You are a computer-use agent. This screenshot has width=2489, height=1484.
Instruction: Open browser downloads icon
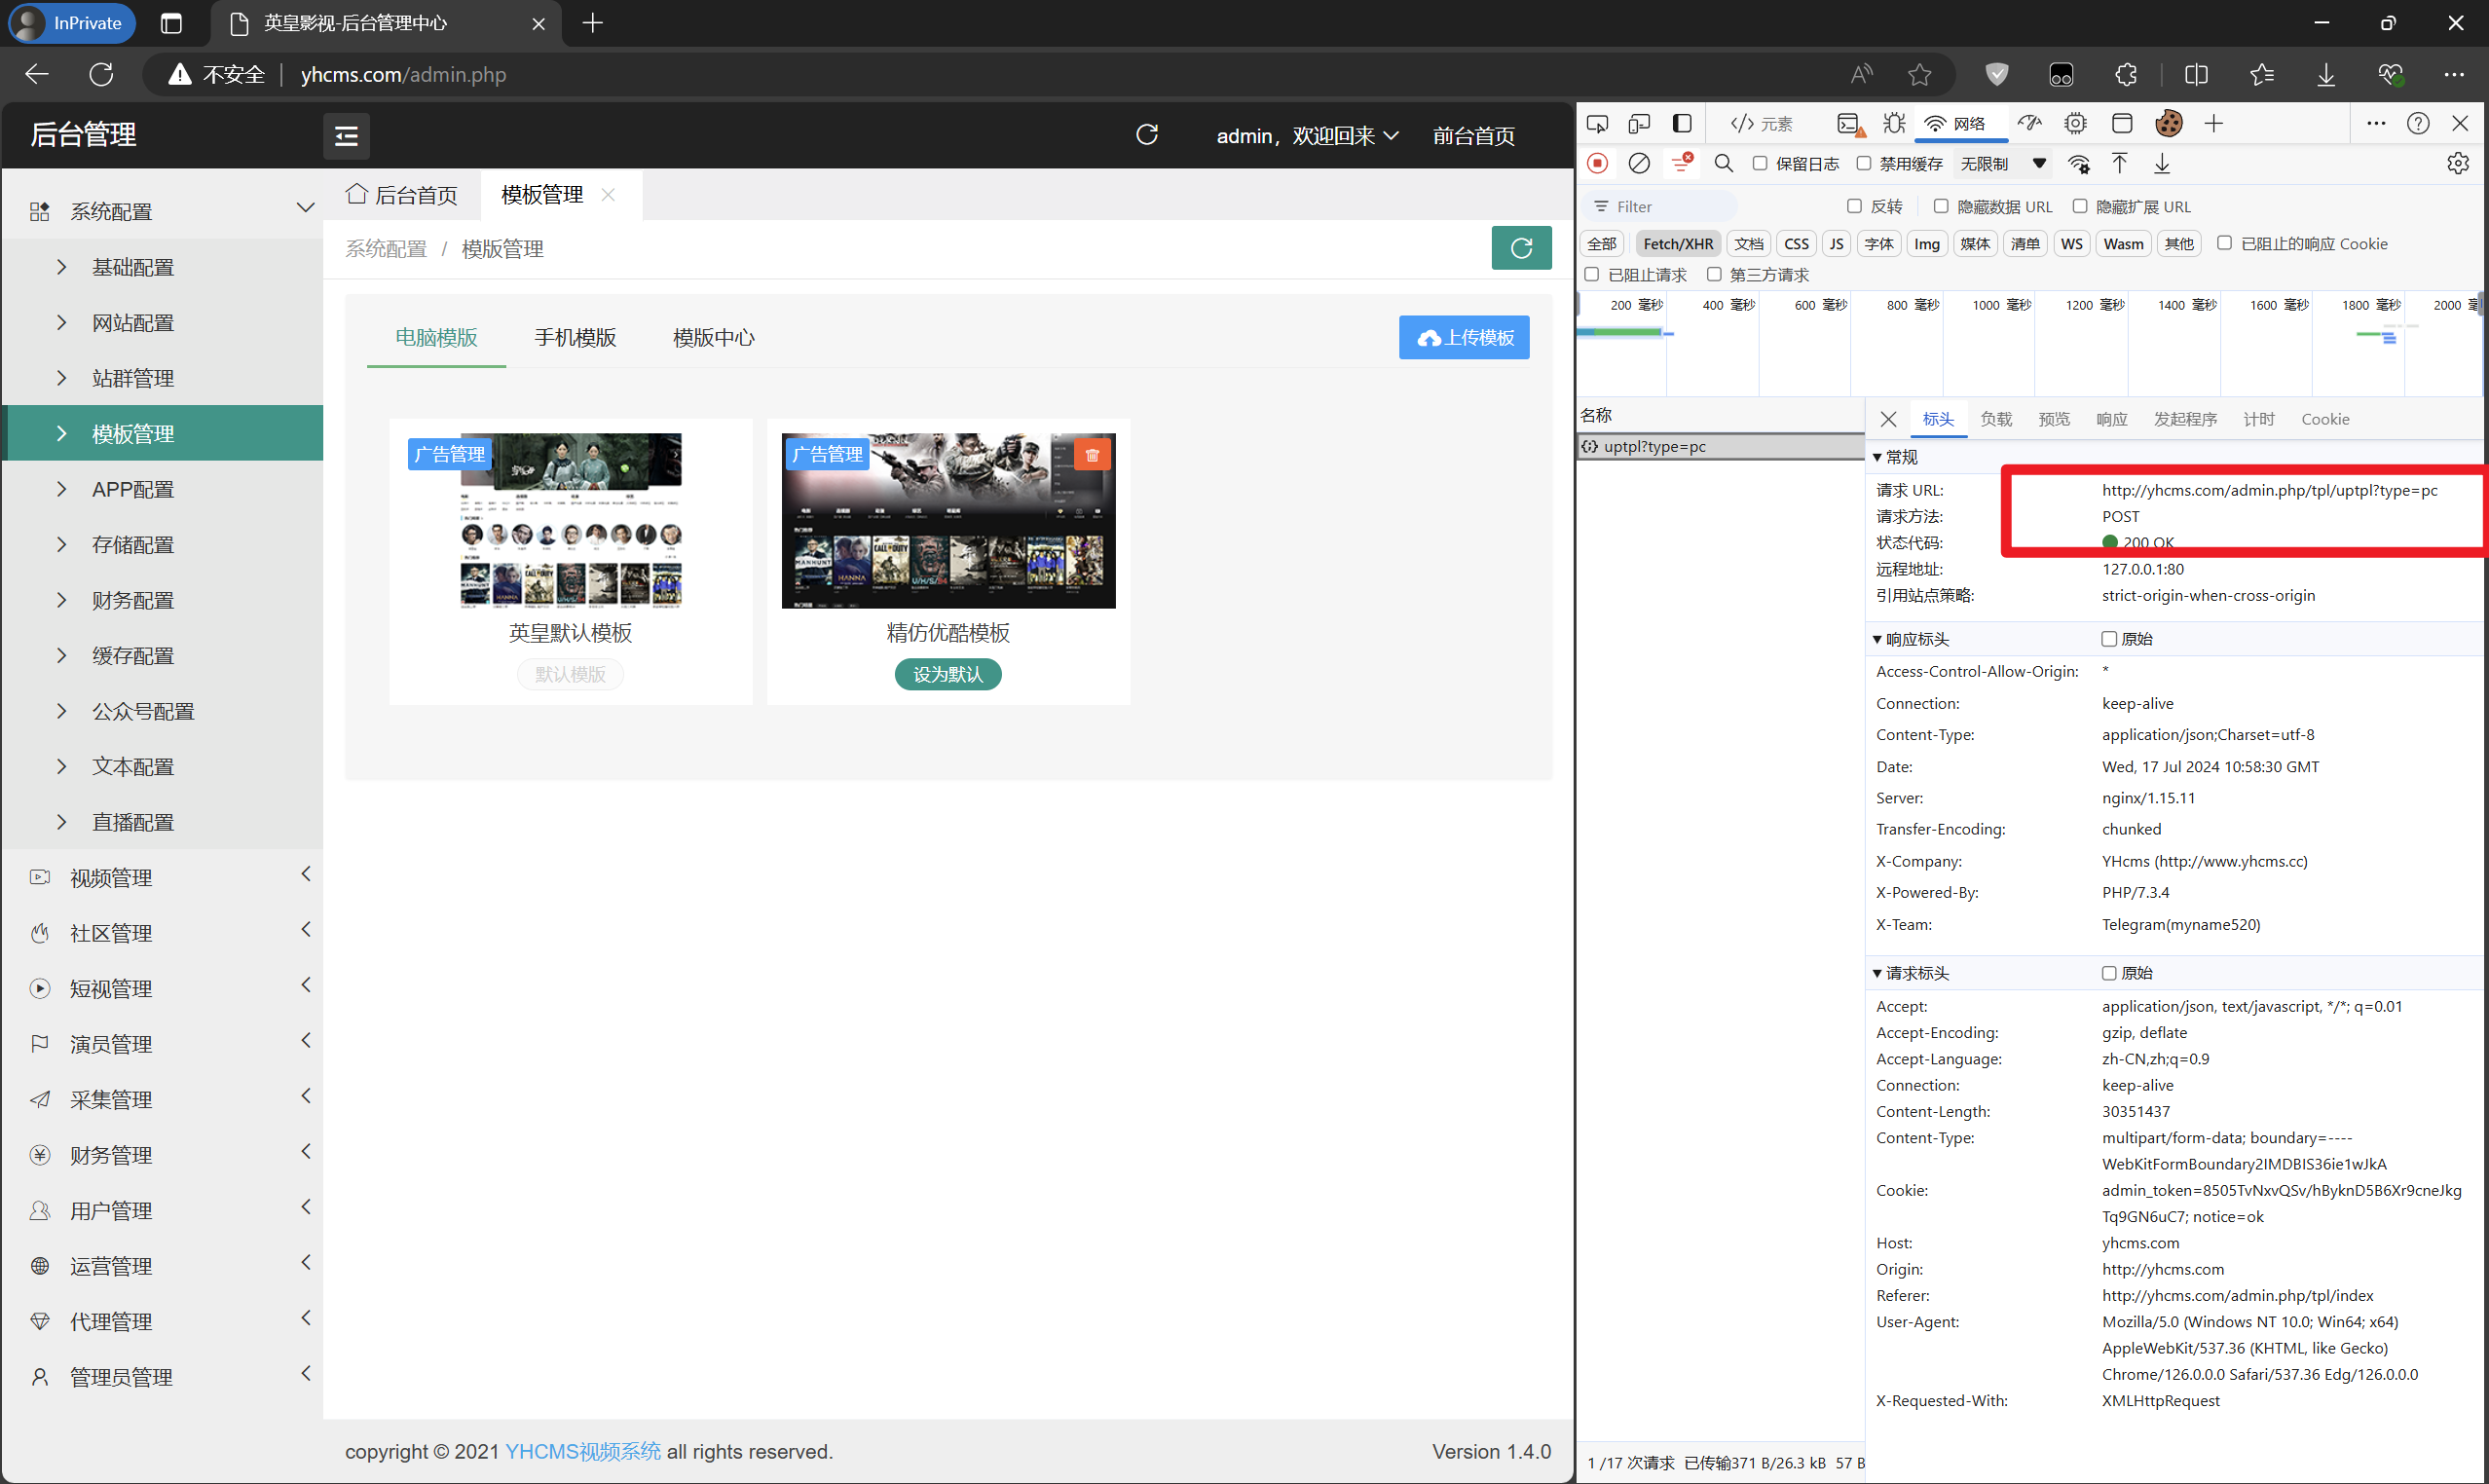click(x=2326, y=74)
